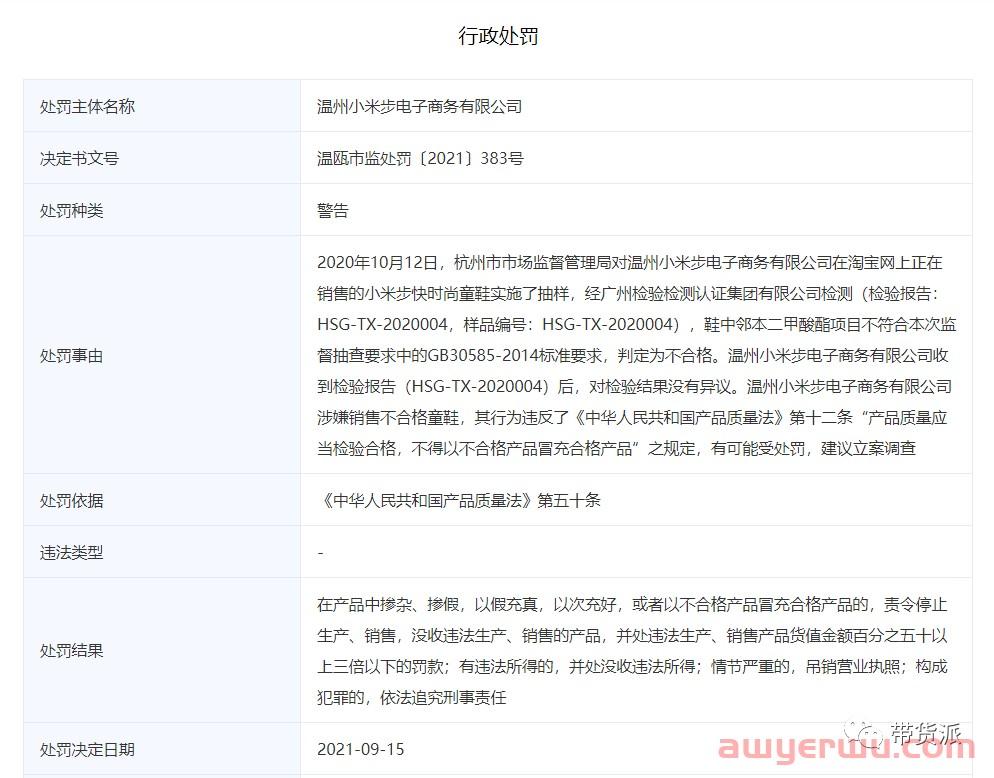This screenshot has width=994, height=778.
Task: Click company name 温州小米步电子商务有限公司 in first row
Action: click(419, 106)
